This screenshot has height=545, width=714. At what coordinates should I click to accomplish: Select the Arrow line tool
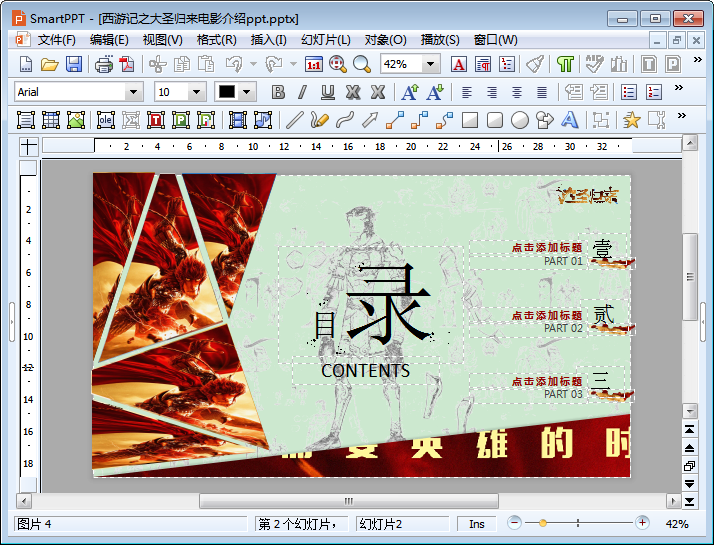tap(370, 120)
